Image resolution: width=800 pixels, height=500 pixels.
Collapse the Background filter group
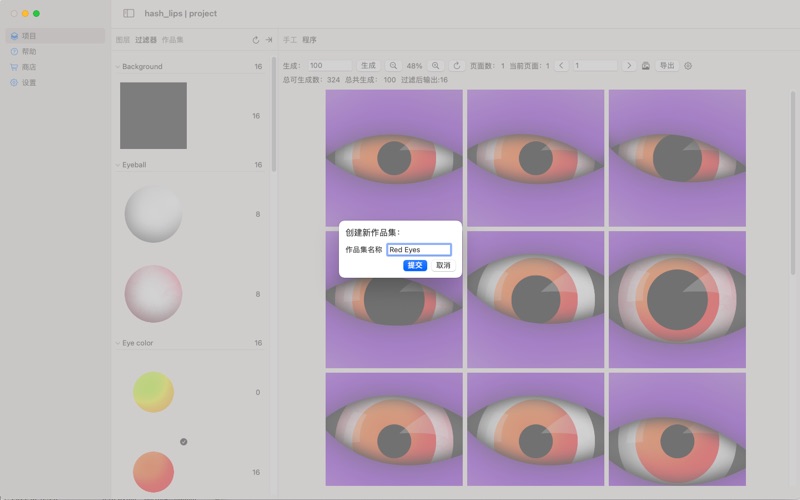[x=117, y=67]
